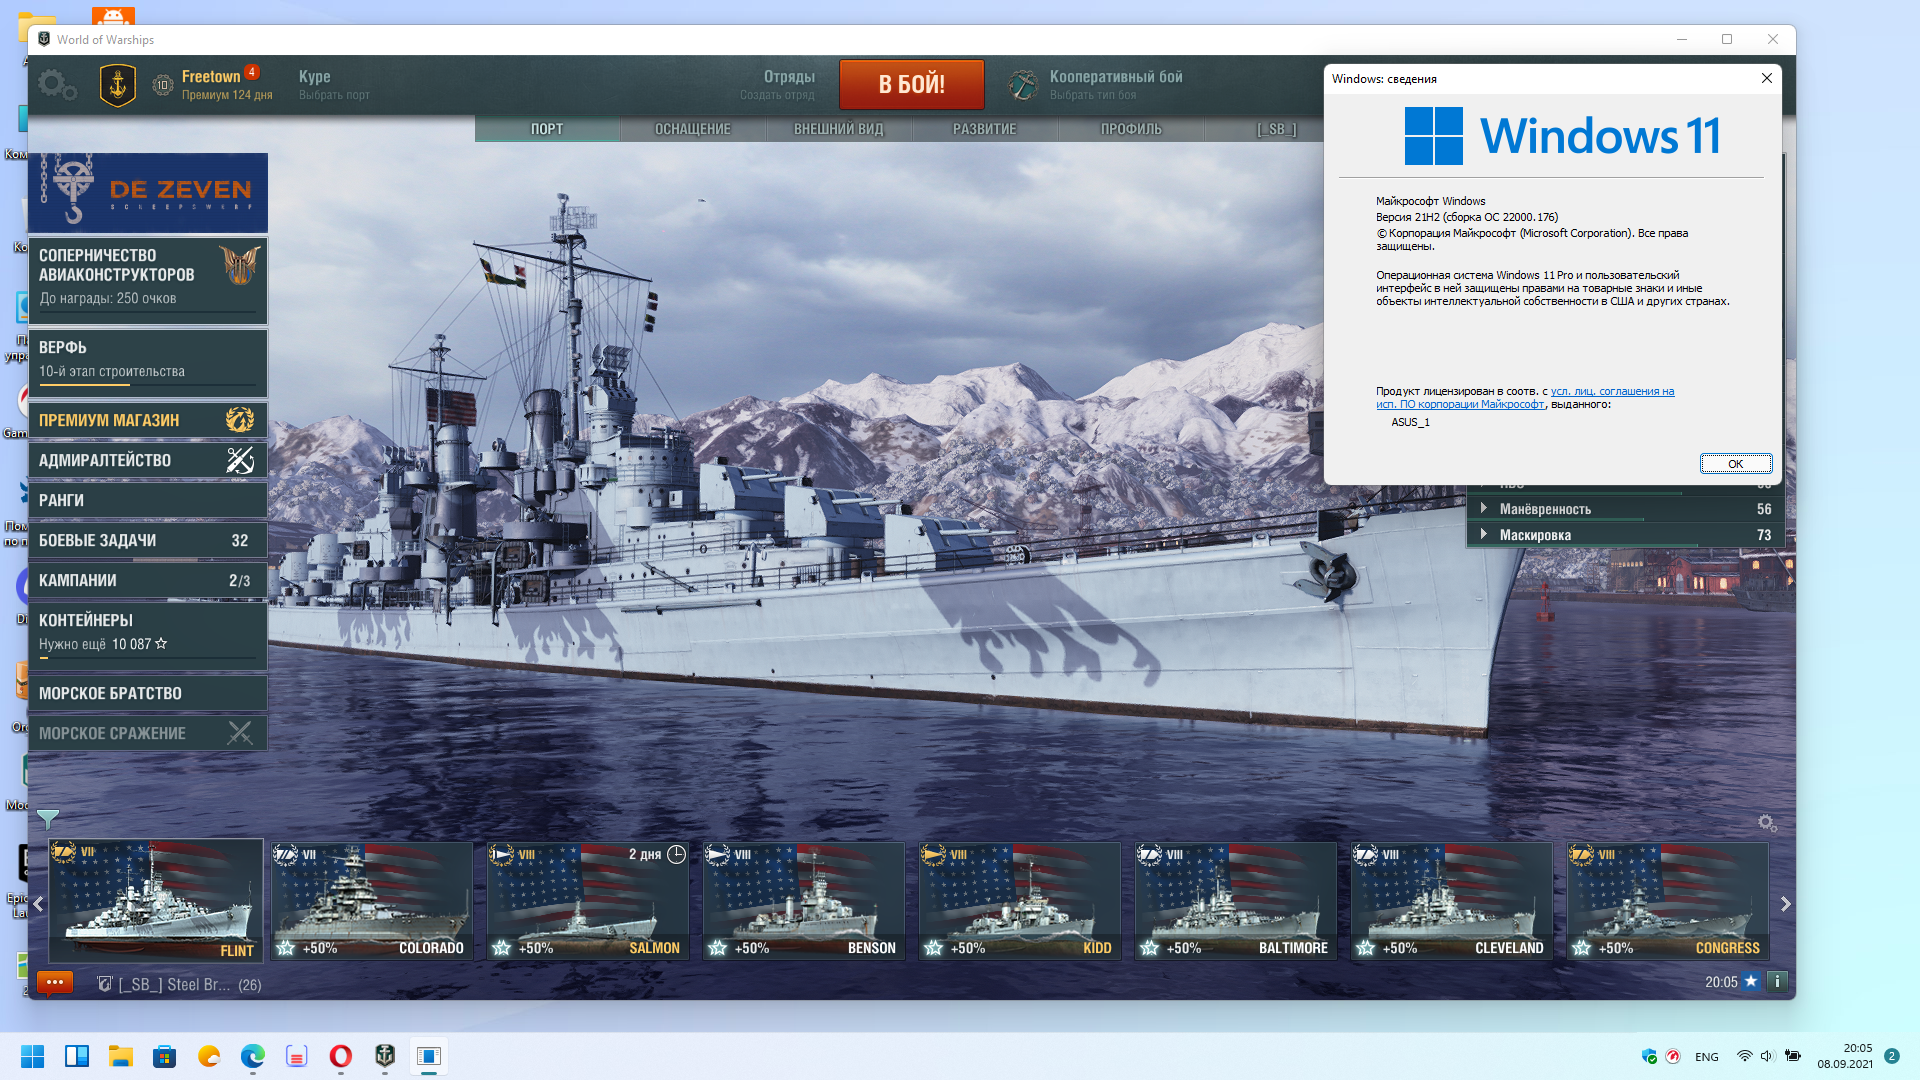Show previous ships with carousel left arrow

38,904
